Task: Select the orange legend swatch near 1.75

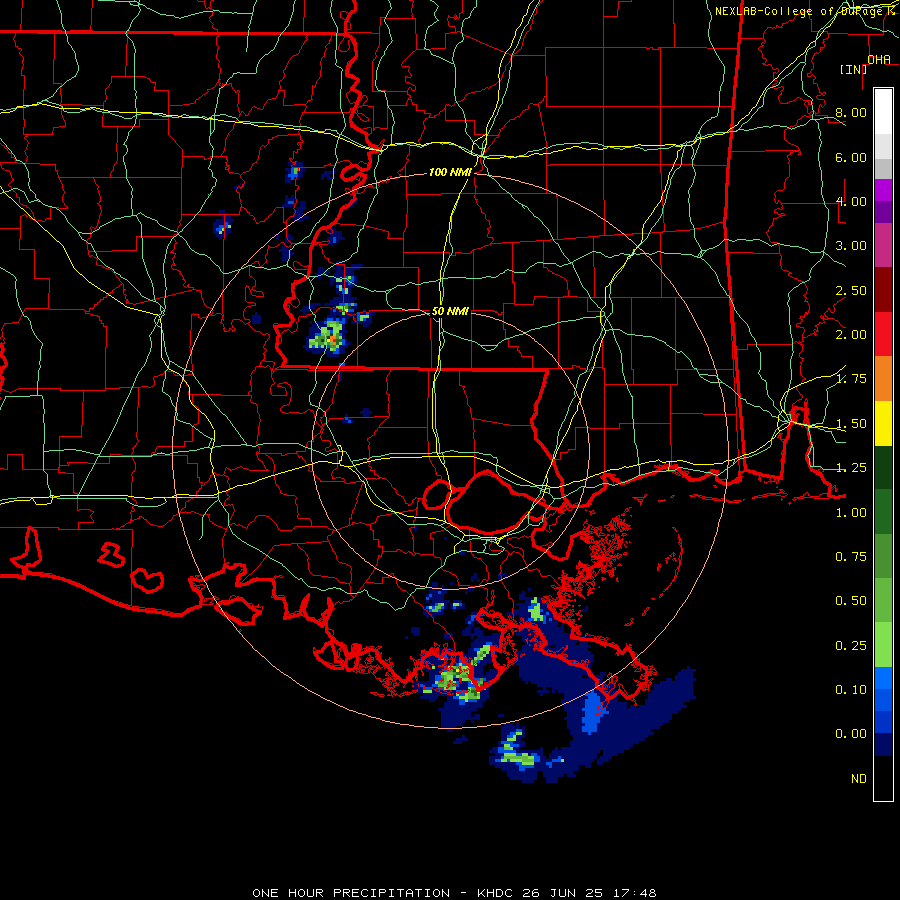Action: 883,378
